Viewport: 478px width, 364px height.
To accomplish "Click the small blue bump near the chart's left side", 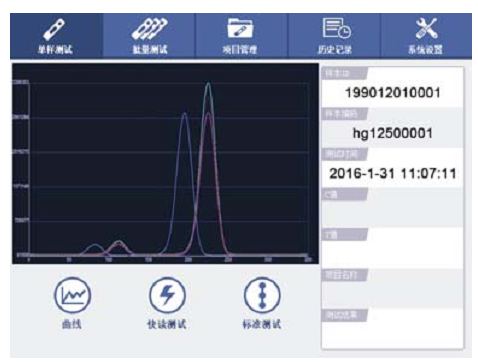I will pyautogui.click(x=95, y=246).
